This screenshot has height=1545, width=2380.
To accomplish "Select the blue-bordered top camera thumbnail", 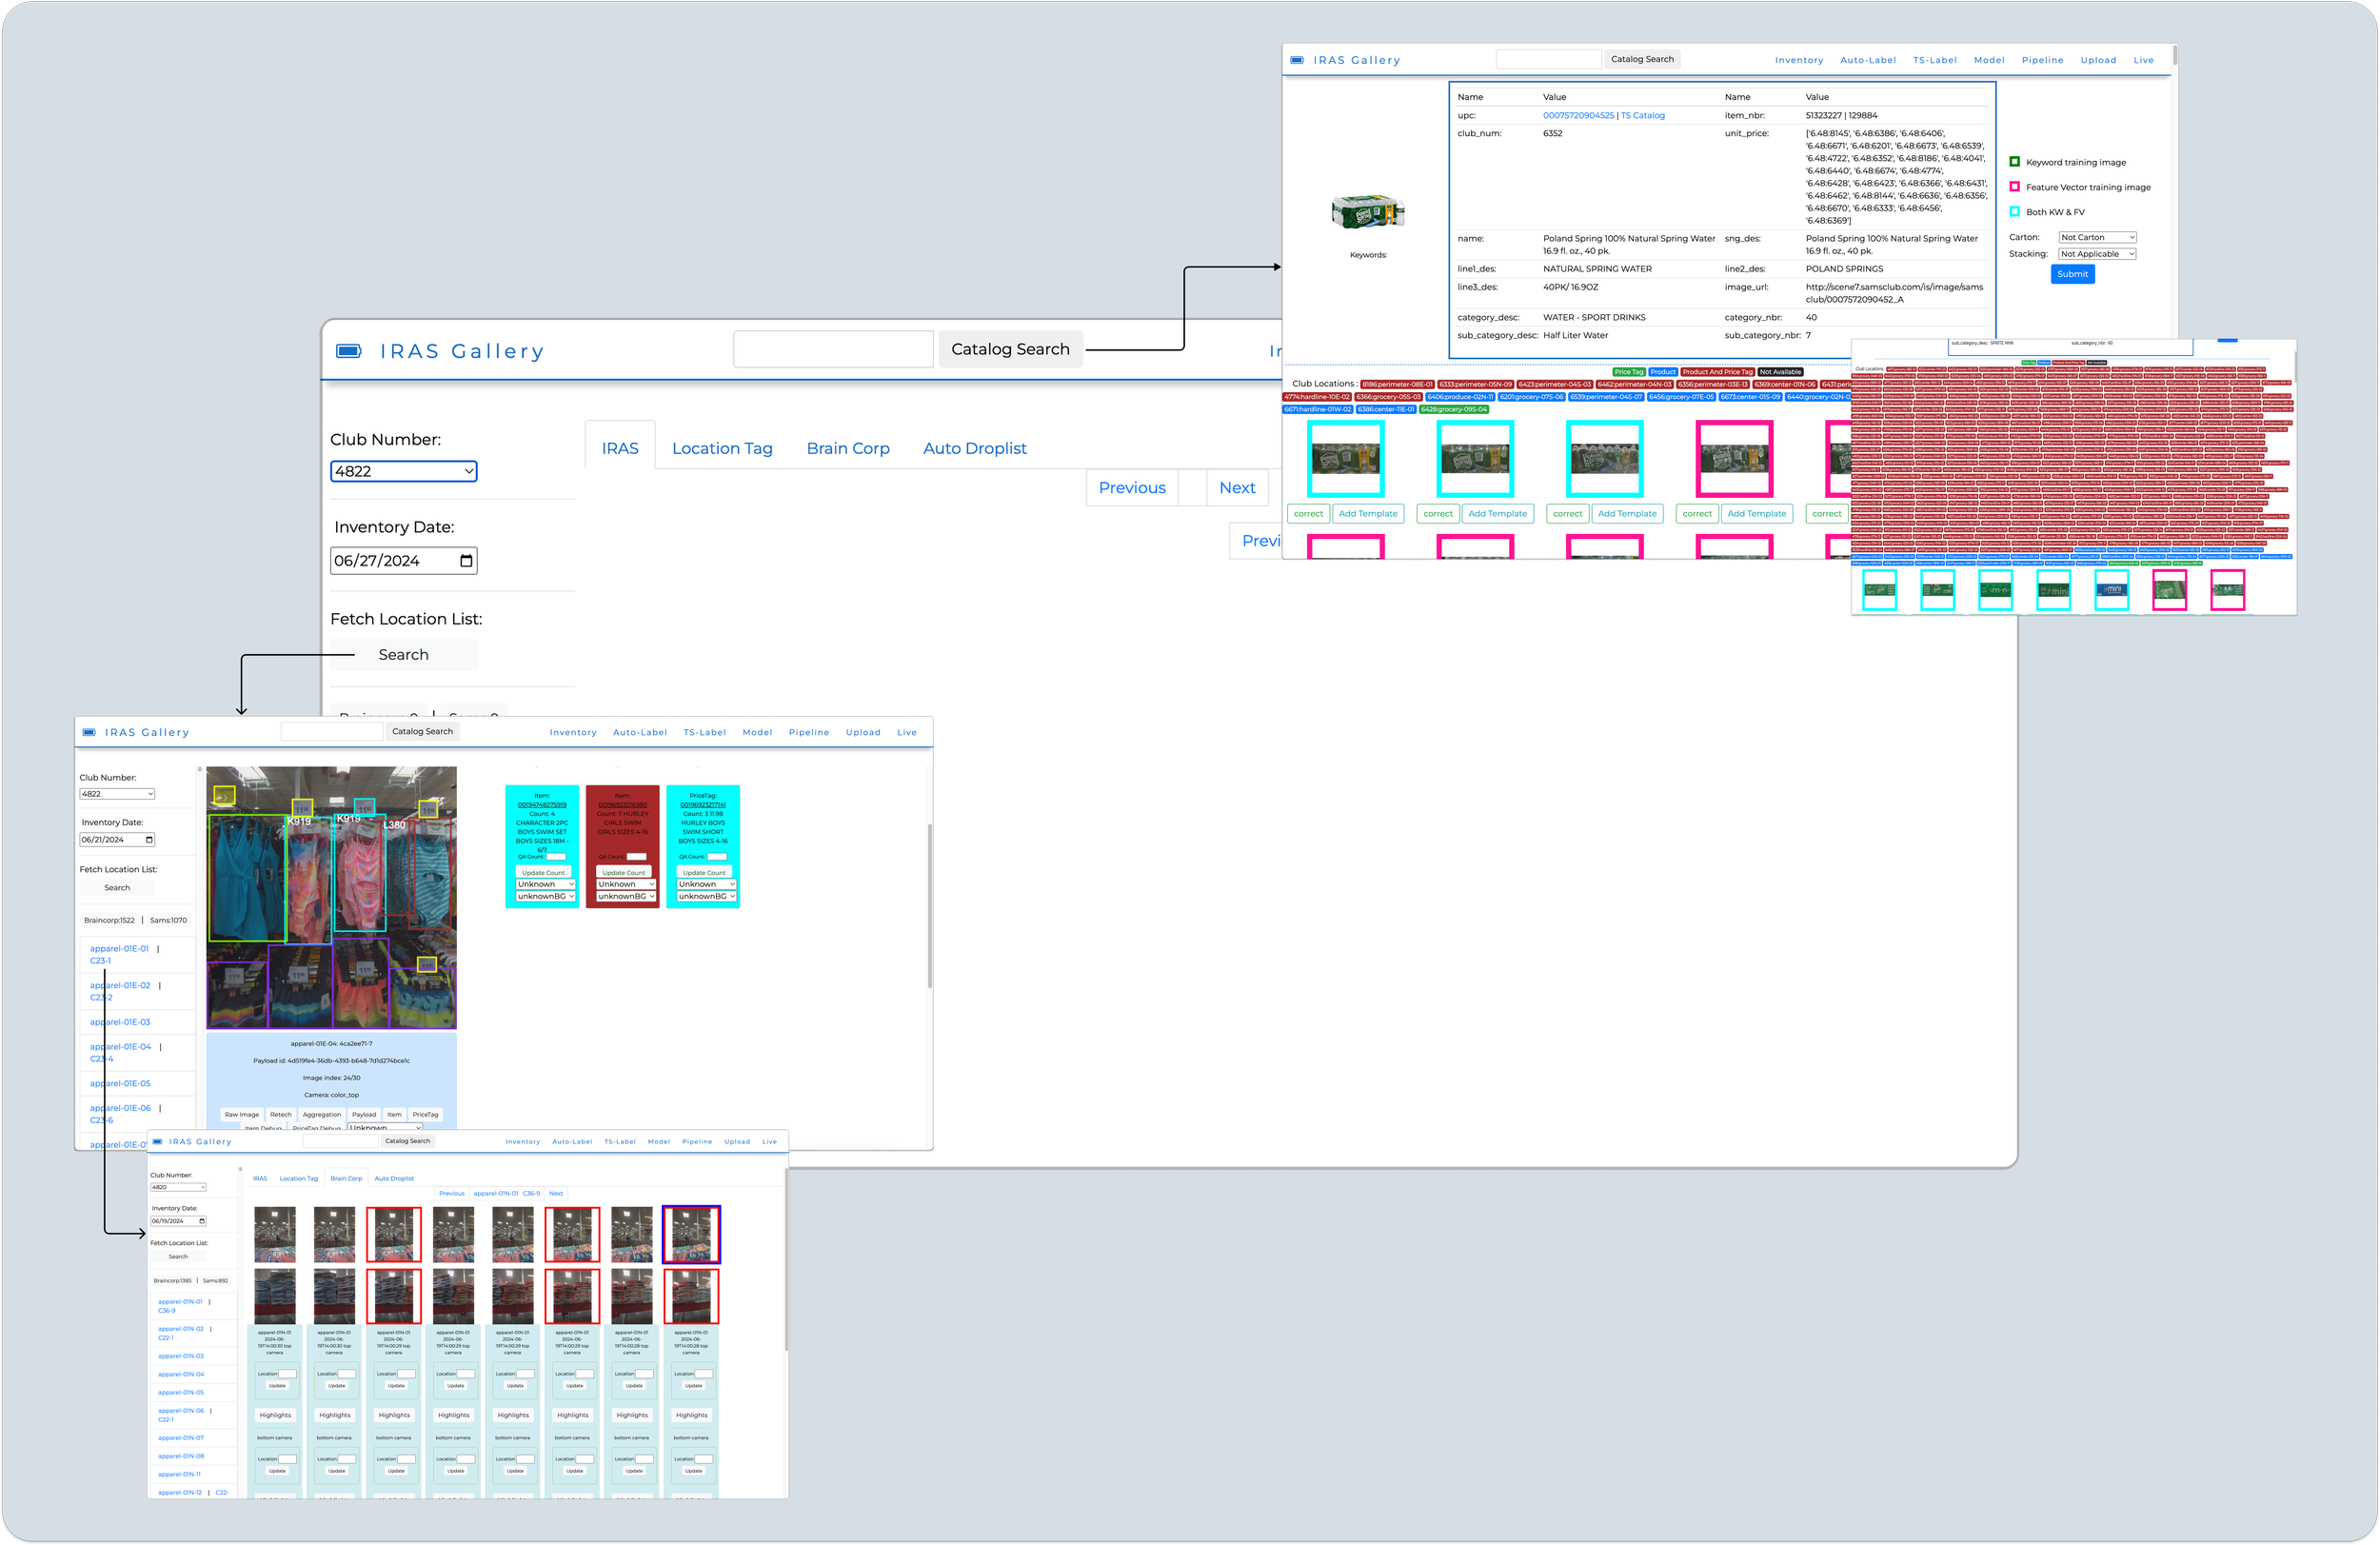I will pos(691,1234).
